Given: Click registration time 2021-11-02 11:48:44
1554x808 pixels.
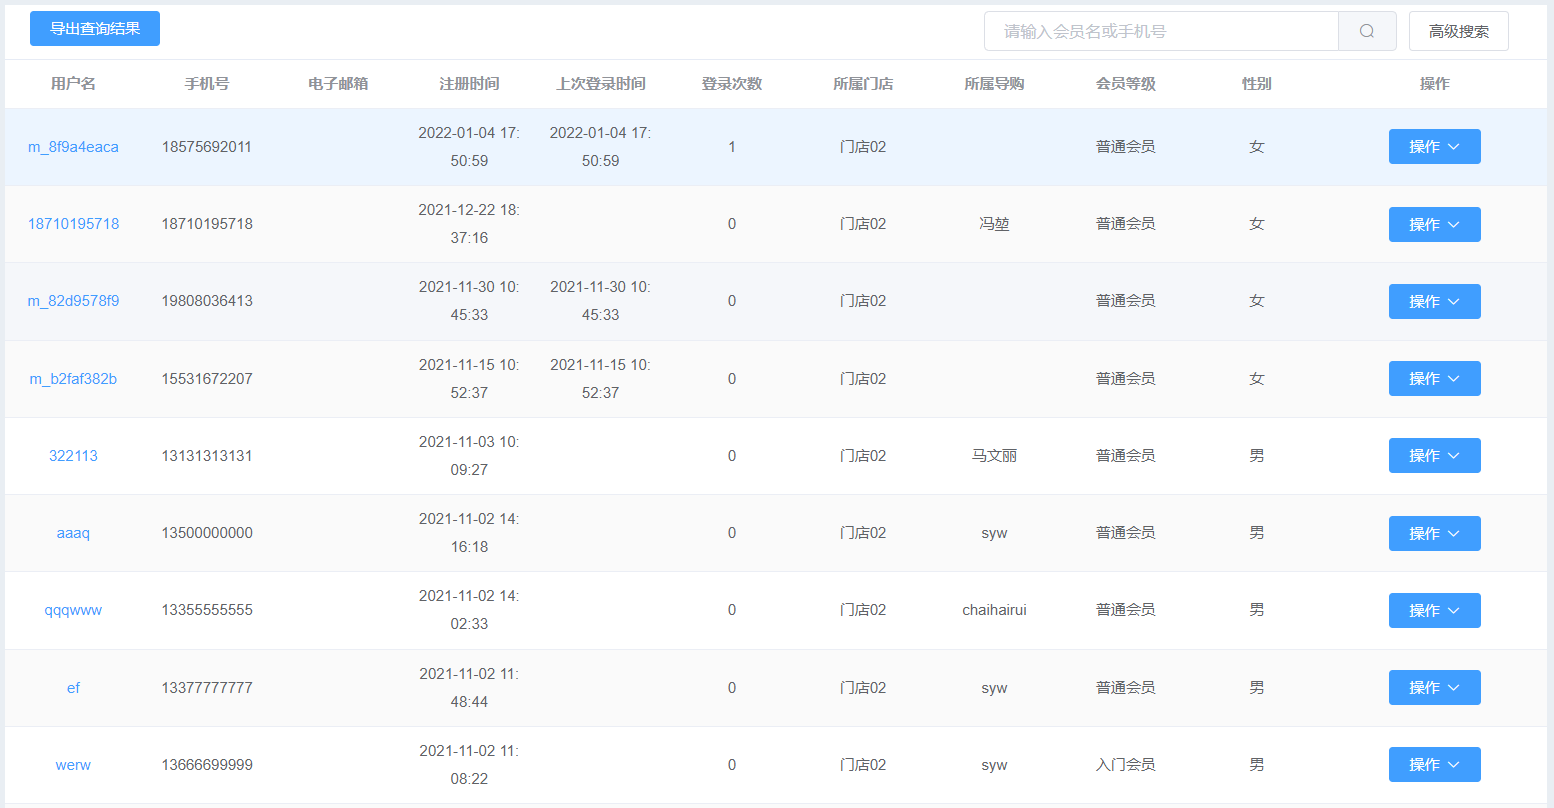Looking at the screenshot, I should [469, 688].
